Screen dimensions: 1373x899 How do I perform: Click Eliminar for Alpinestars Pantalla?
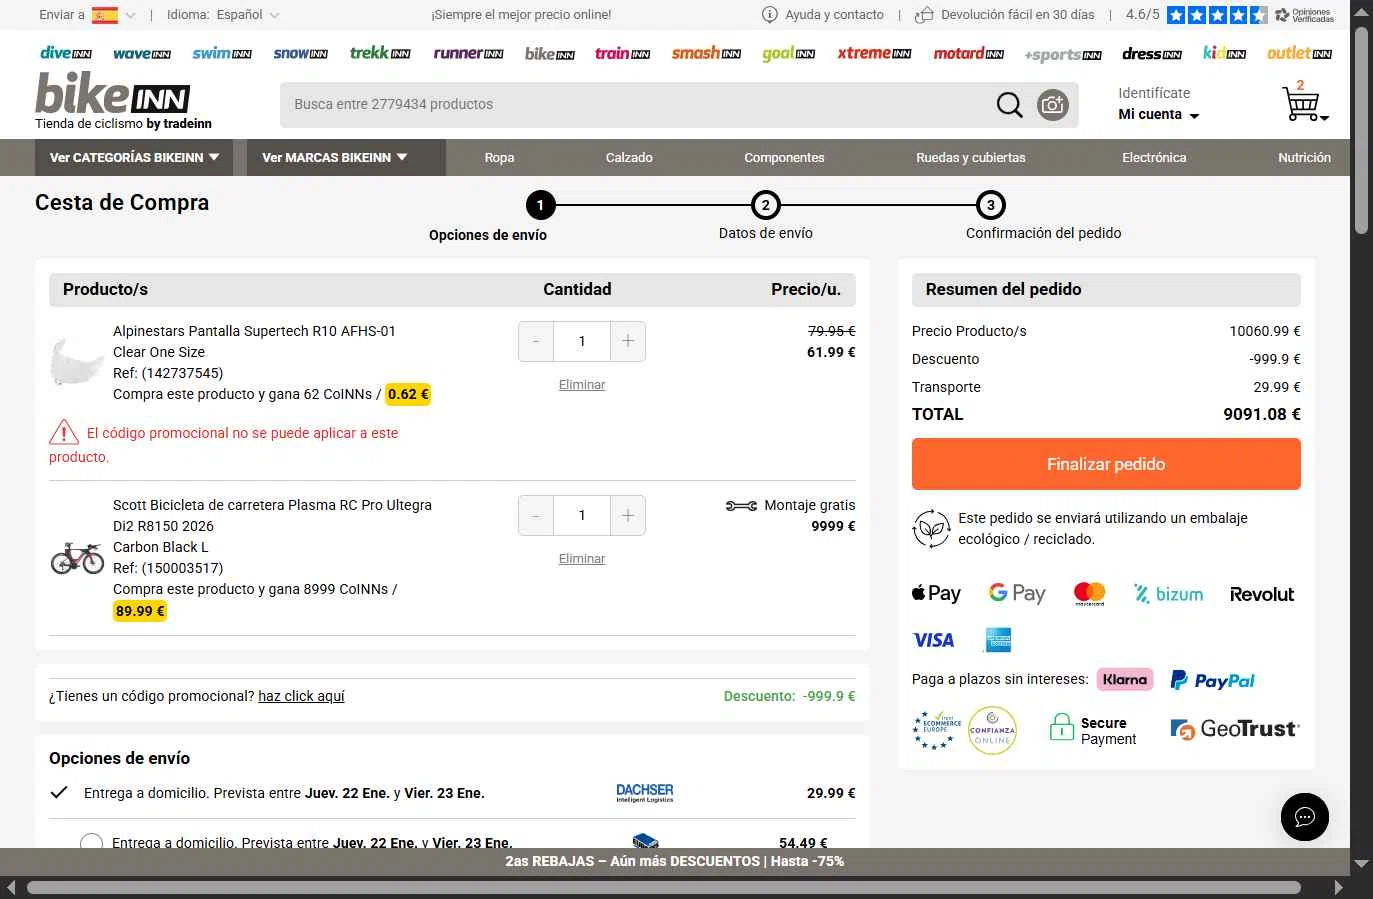(x=582, y=384)
